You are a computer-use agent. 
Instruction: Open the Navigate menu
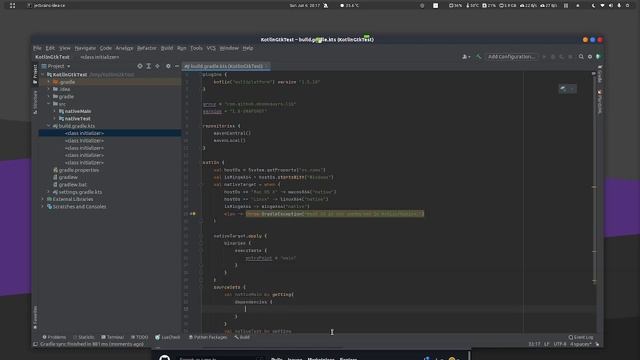tap(85, 48)
